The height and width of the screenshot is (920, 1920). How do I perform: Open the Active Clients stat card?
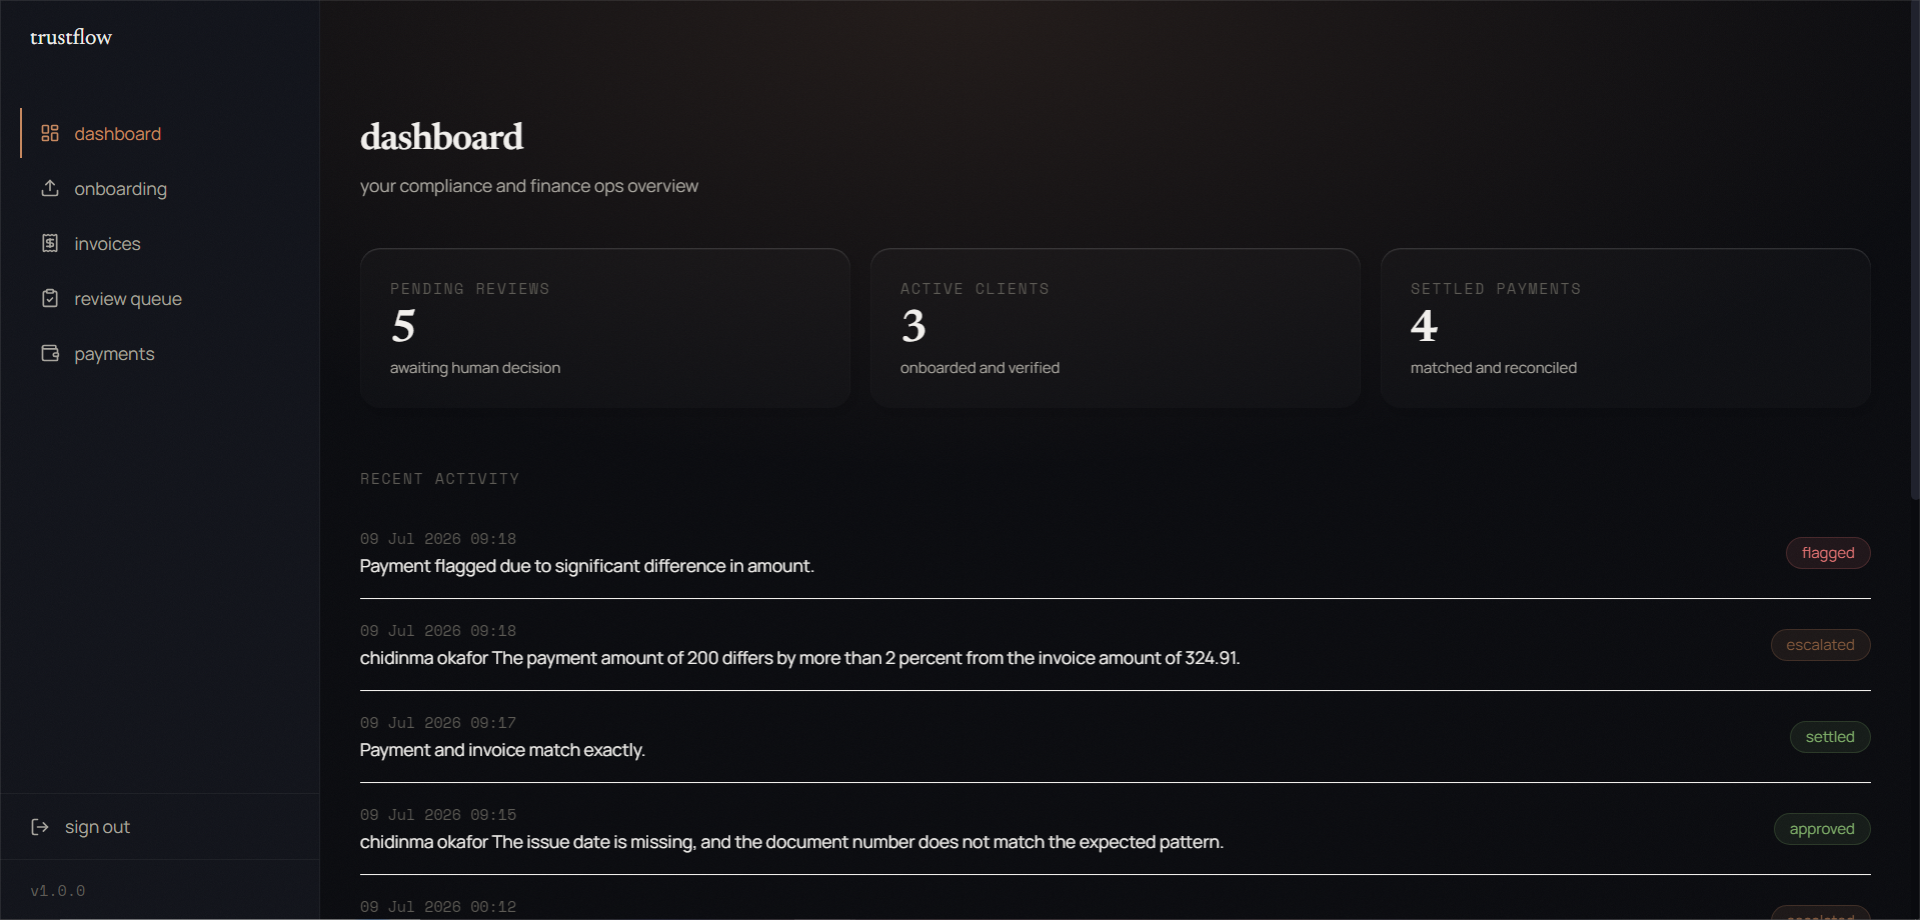[1115, 328]
